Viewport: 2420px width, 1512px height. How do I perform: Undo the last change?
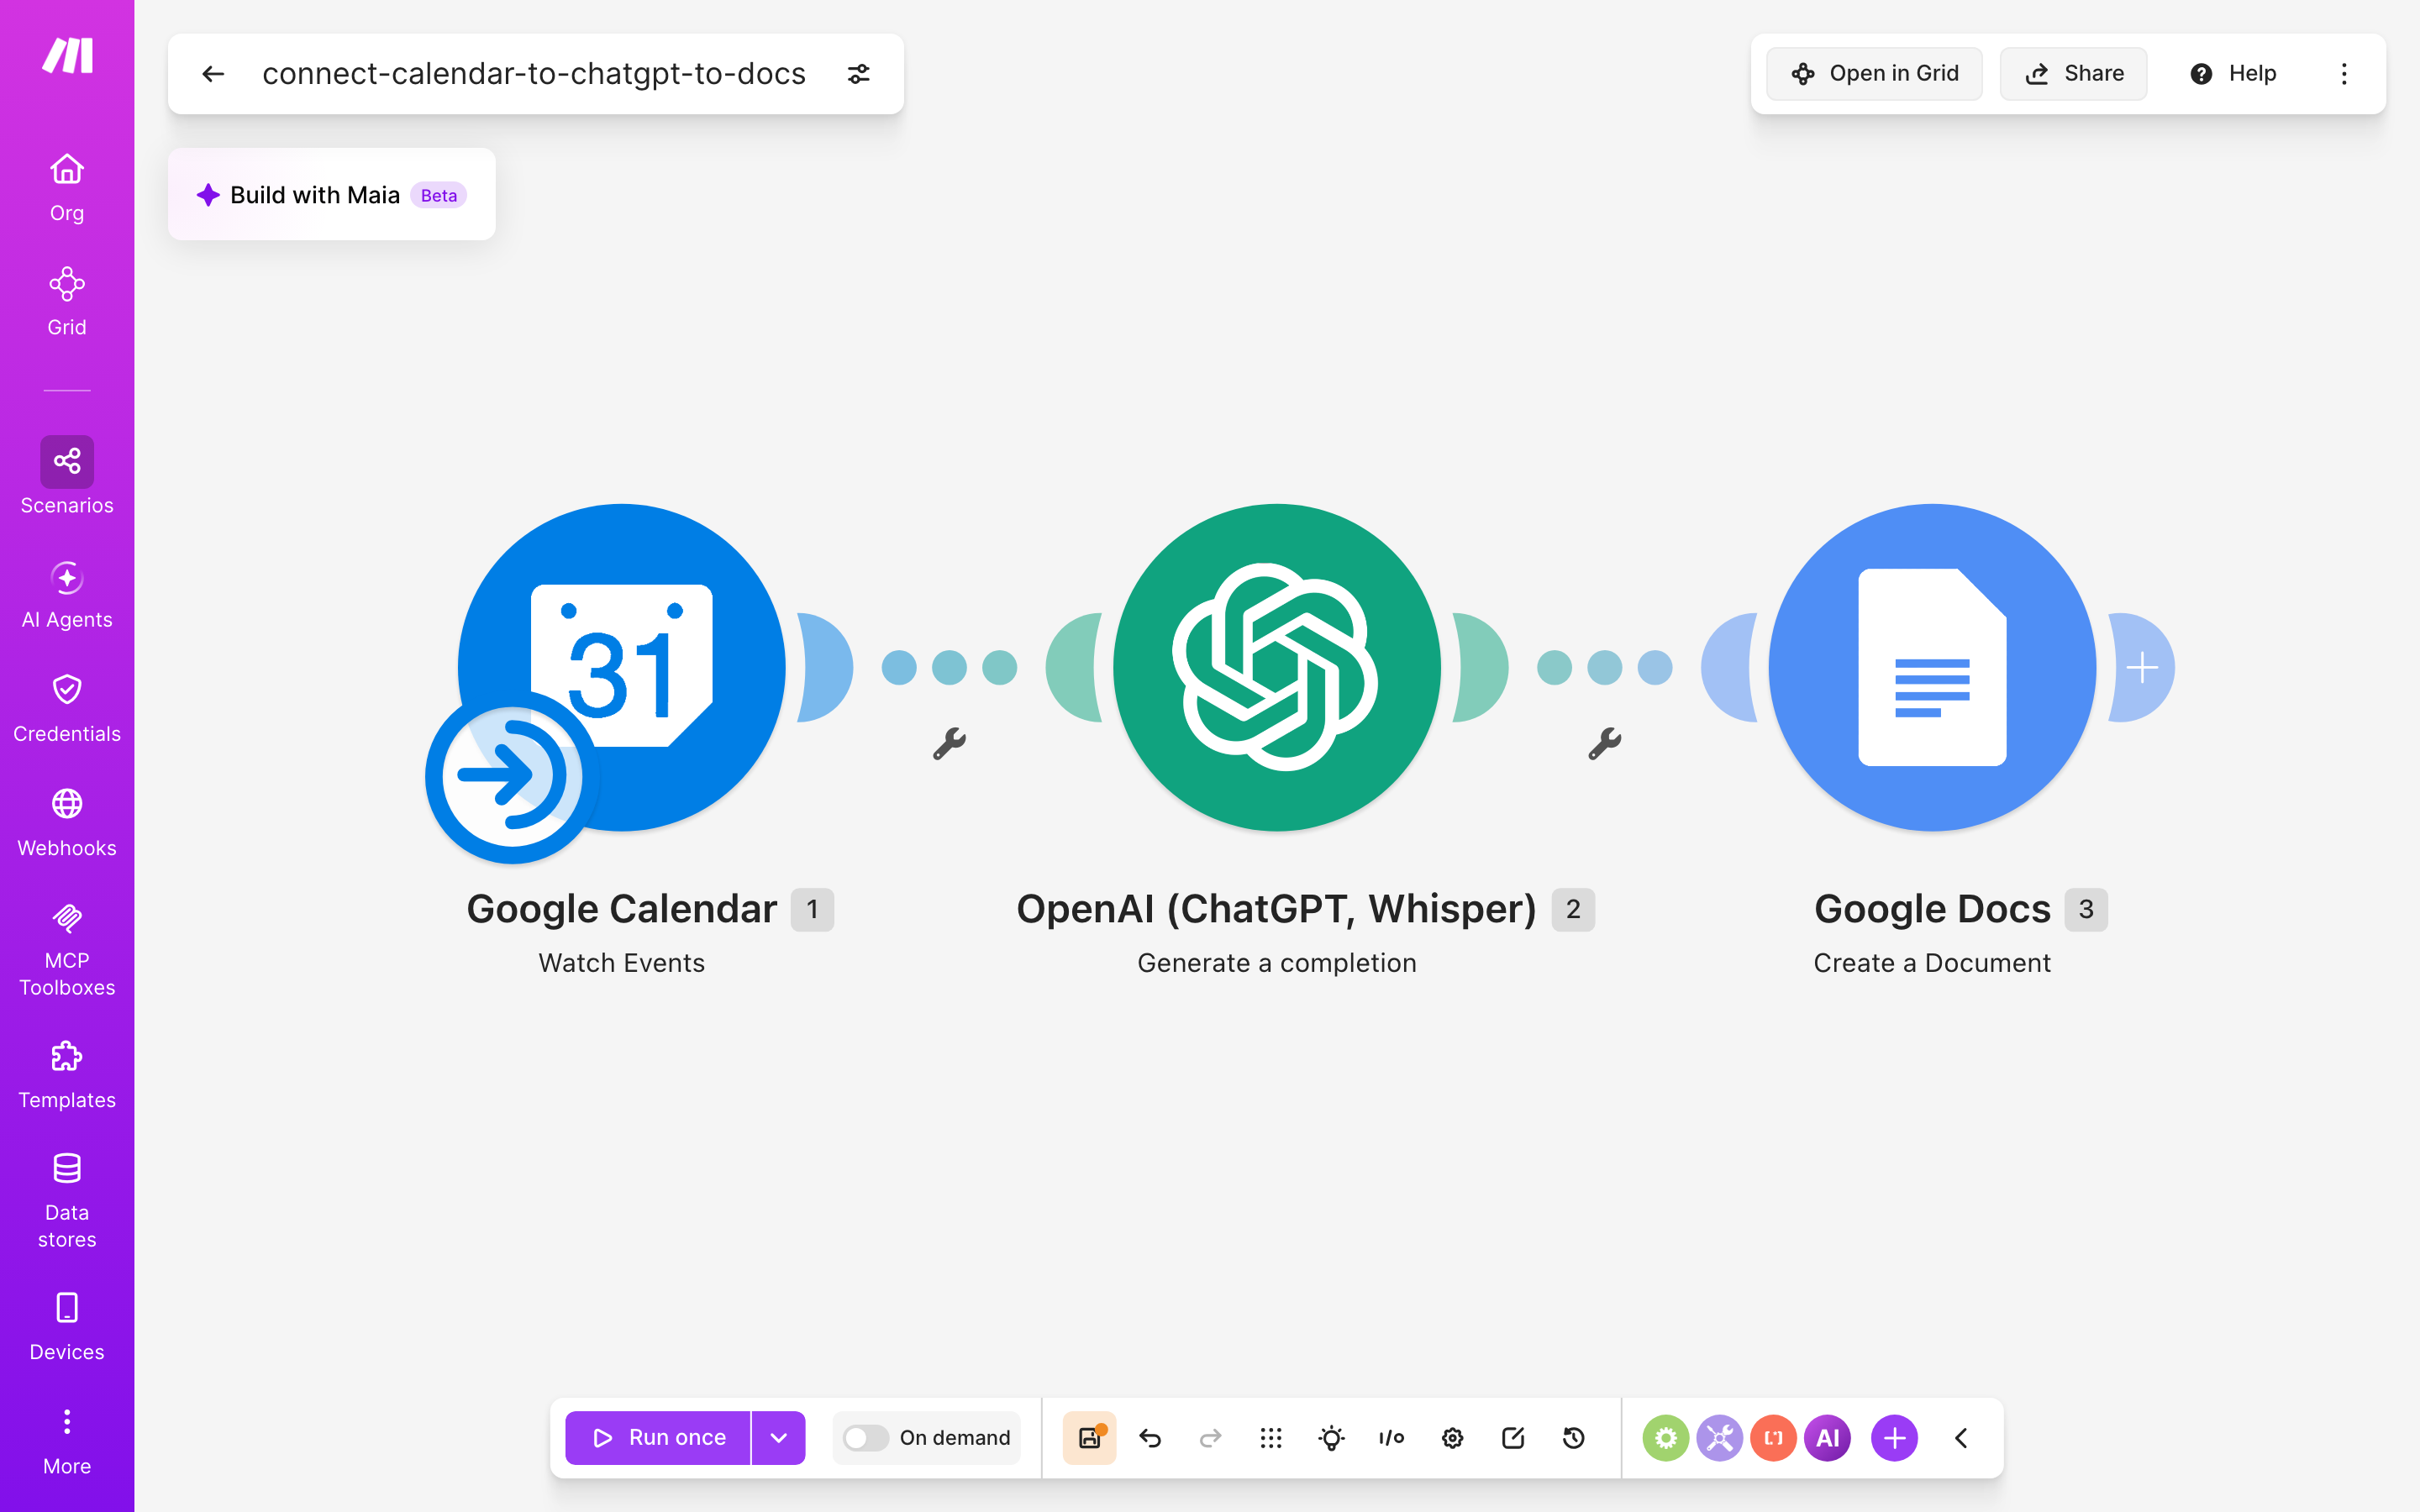click(1150, 1438)
